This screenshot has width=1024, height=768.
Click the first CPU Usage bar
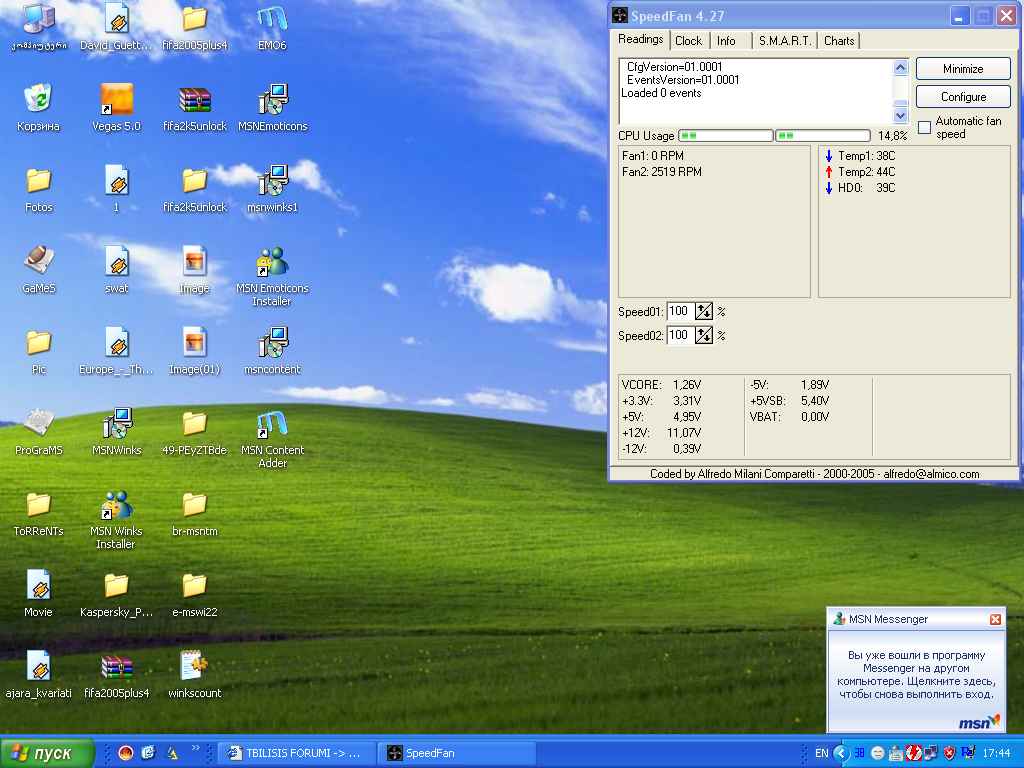point(726,136)
